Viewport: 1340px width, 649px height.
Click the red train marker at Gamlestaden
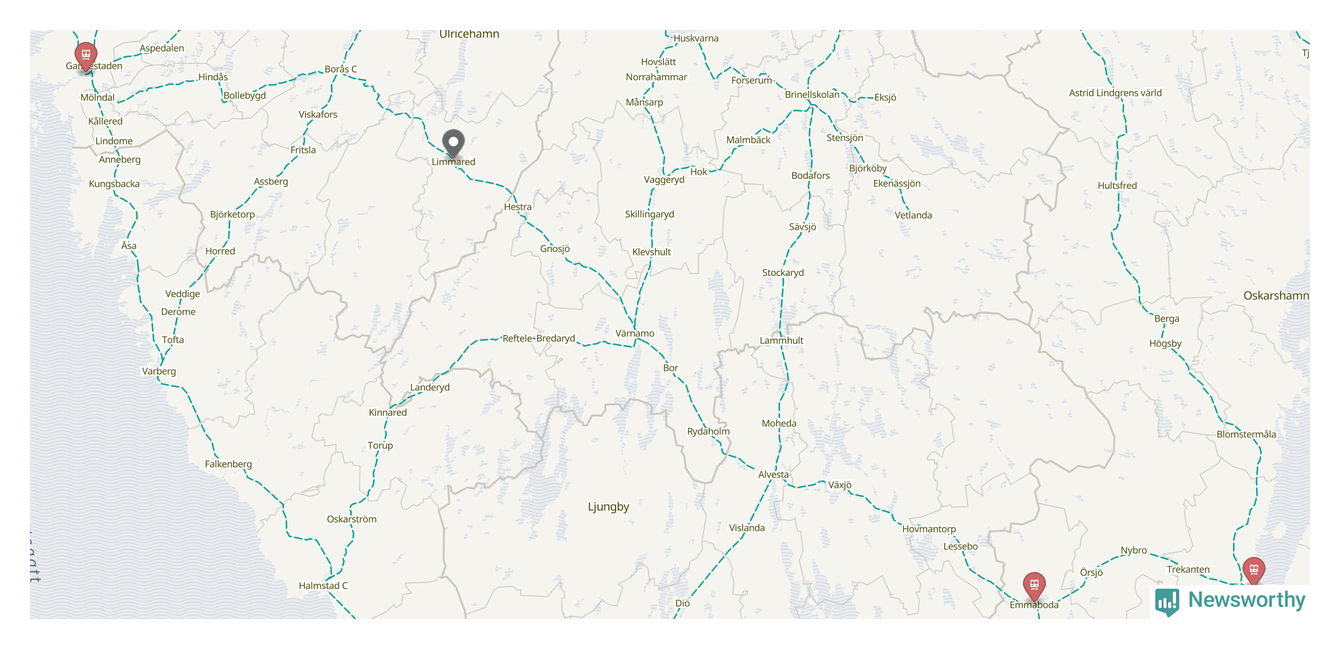[86, 56]
